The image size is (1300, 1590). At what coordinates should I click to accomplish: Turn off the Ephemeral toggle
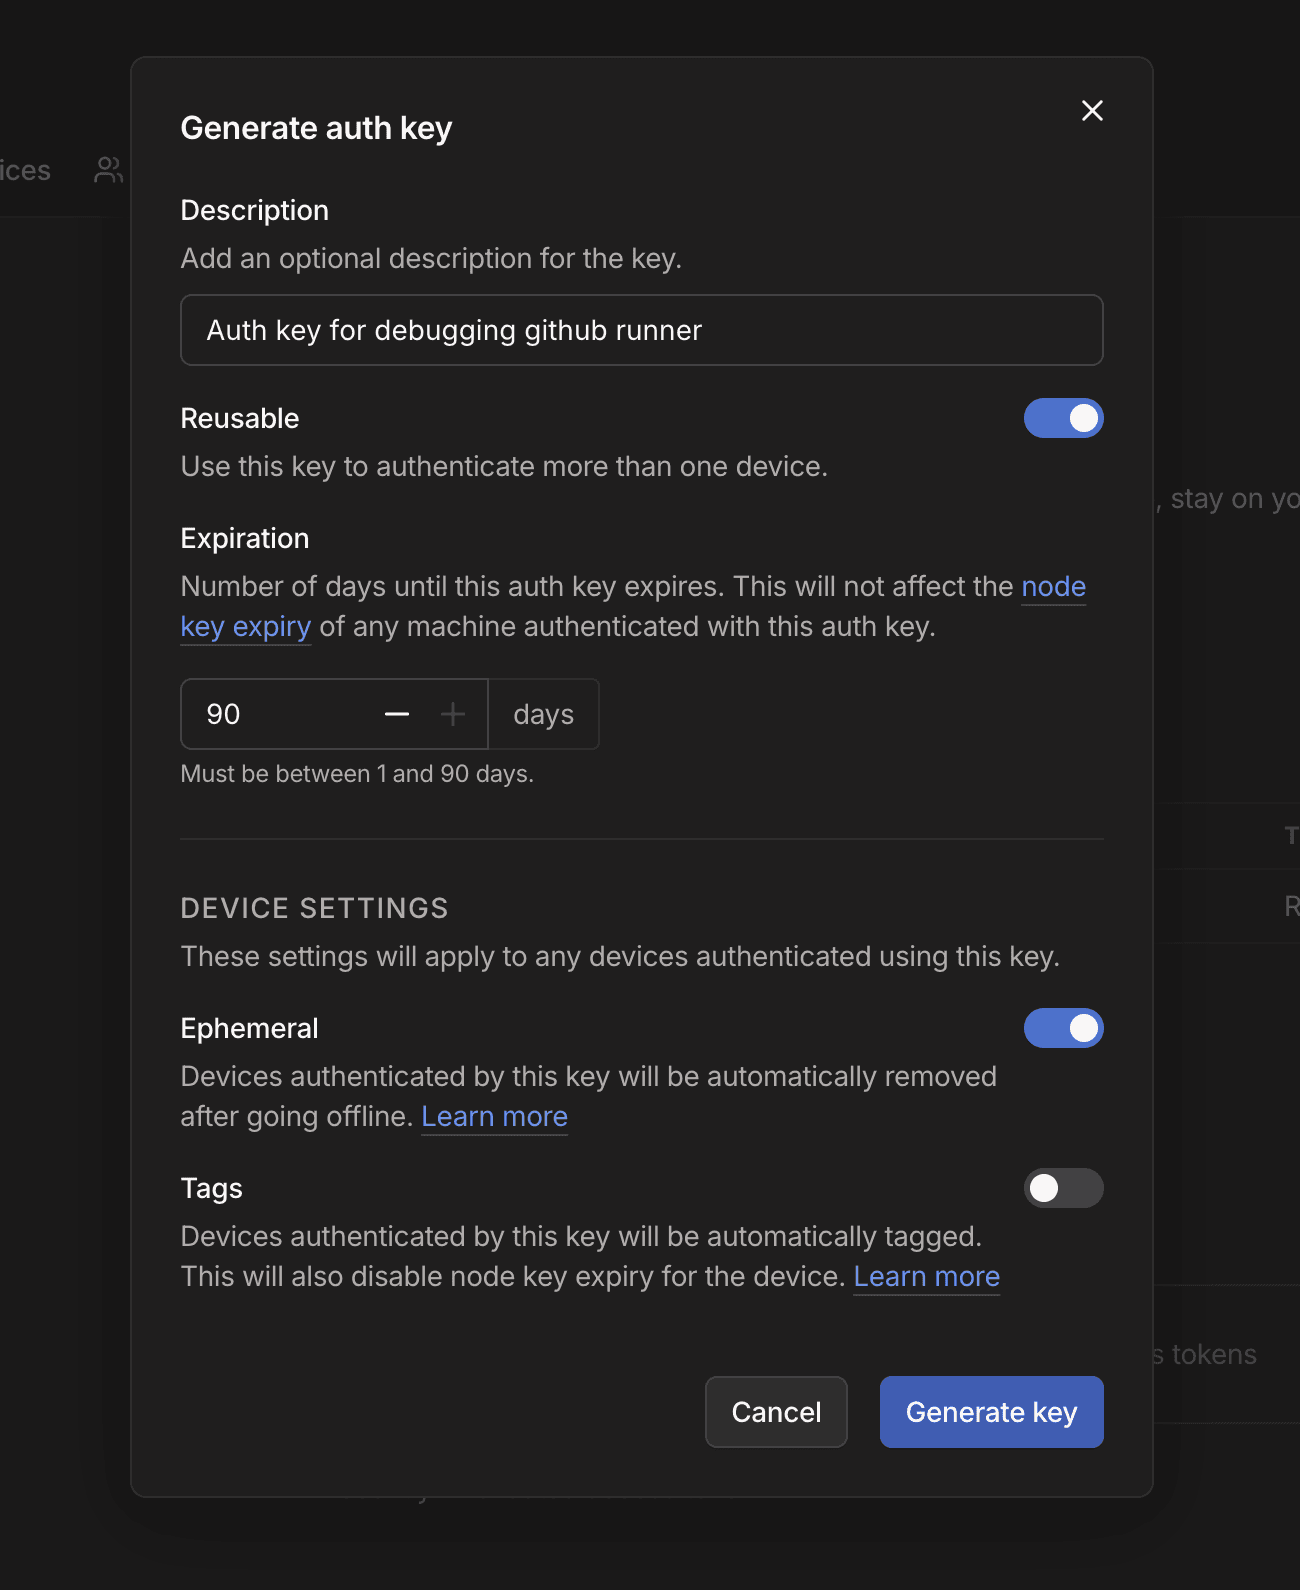pyautogui.click(x=1063, y=1028)
